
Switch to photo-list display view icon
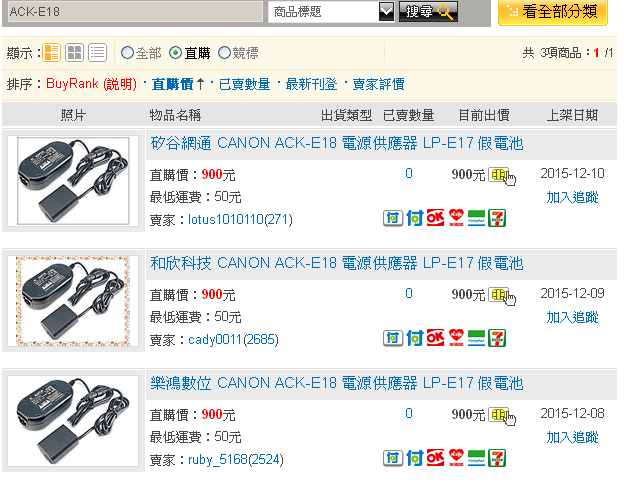point(51,53)
